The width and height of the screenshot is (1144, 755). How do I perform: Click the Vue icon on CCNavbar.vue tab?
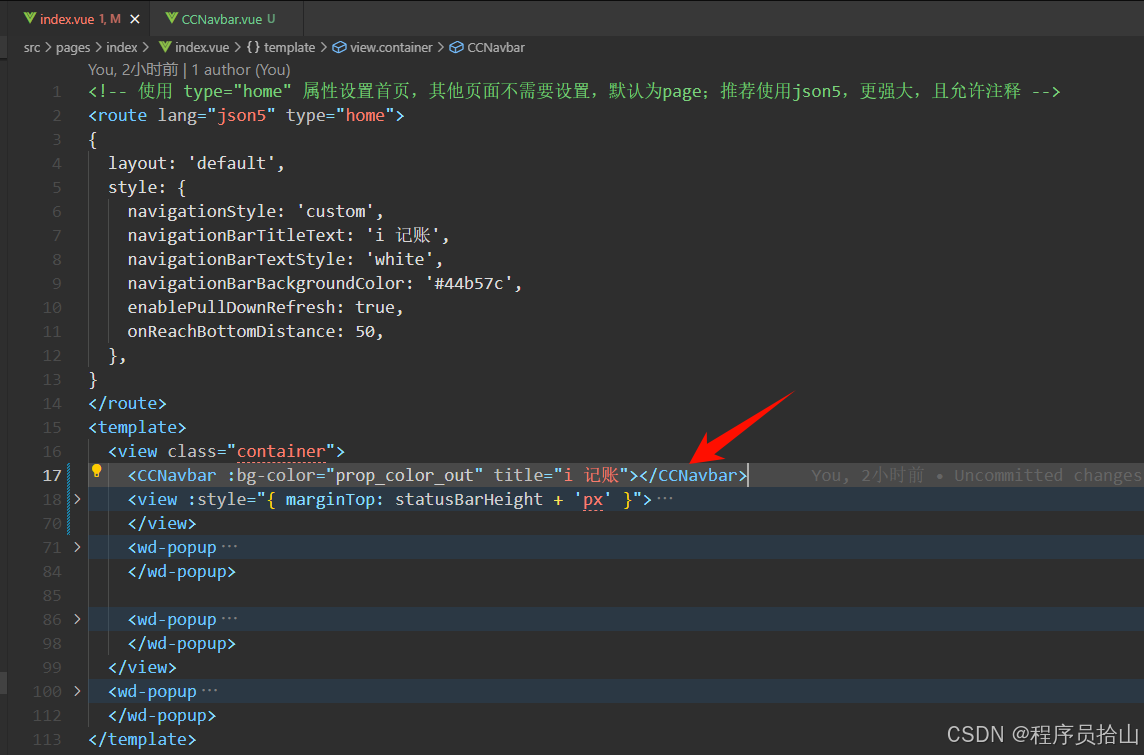171,18
